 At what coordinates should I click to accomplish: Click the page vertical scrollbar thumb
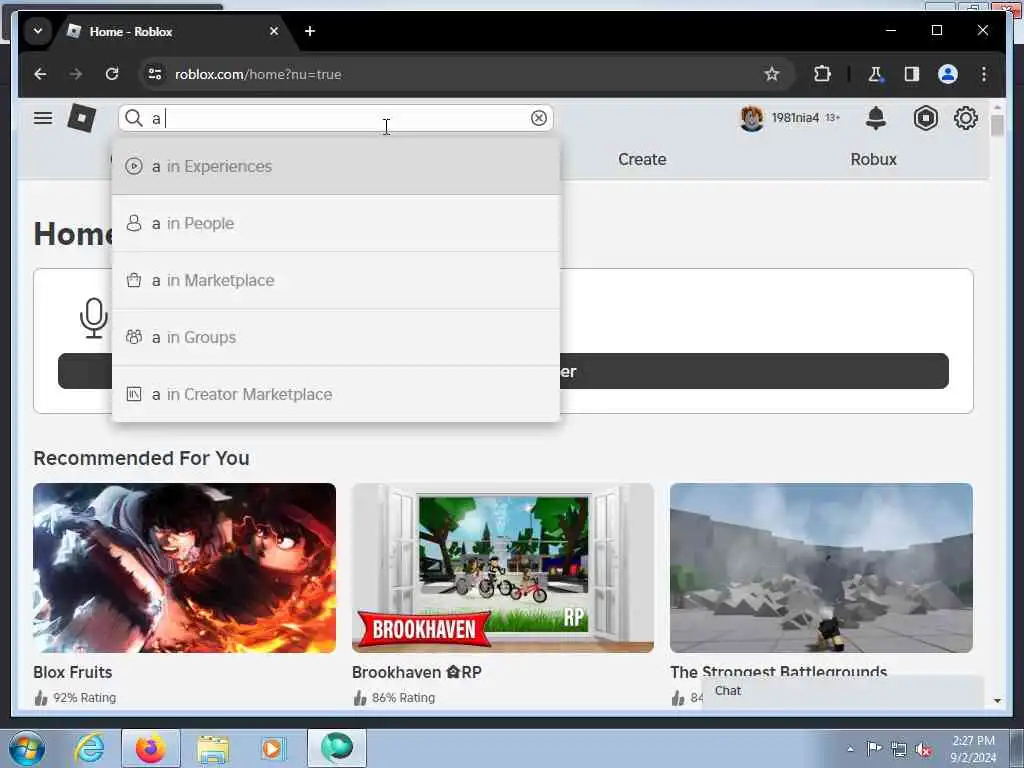[x=997, y=125]
